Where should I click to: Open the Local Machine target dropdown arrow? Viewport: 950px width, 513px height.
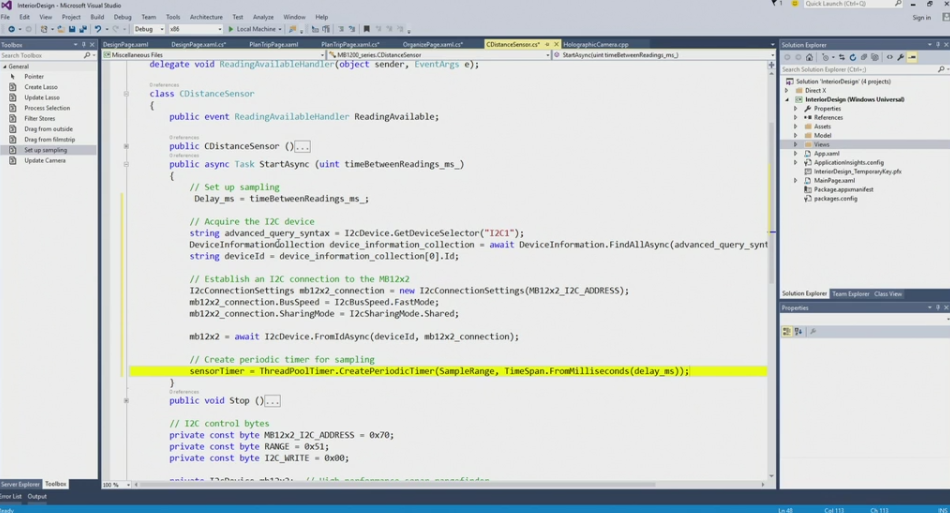click(x=279, y=29)
